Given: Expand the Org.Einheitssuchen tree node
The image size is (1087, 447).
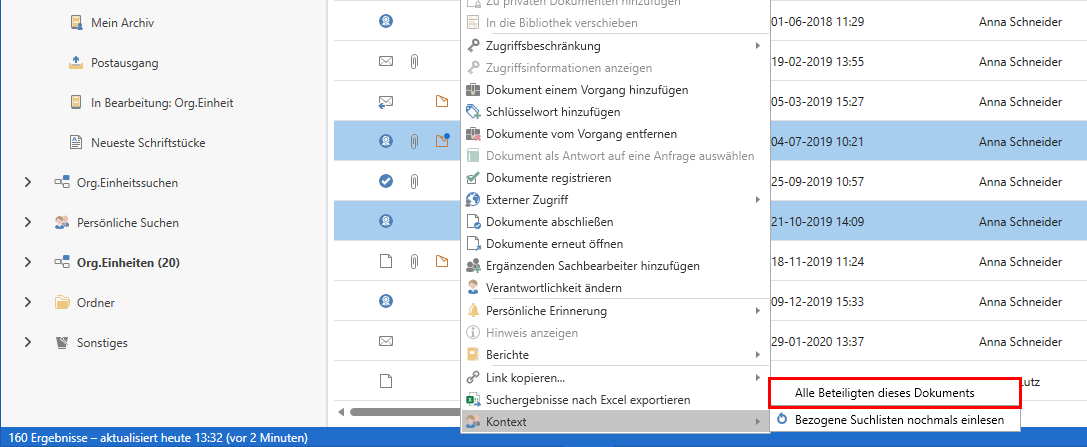Looking at the screenshot, I should point(27,183).
